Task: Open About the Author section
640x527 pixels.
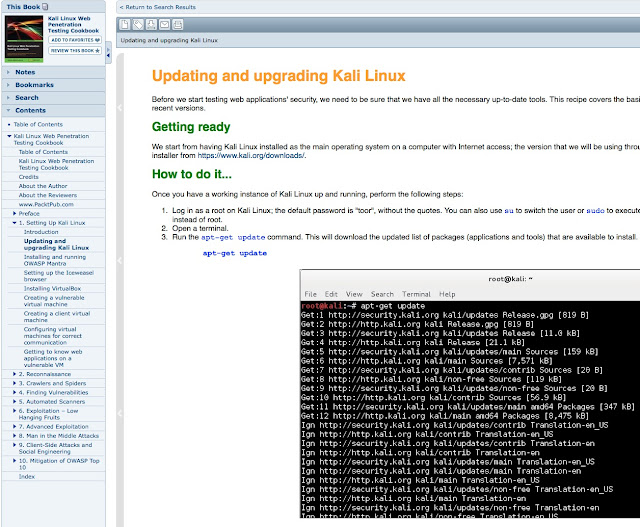Action: coord(43,186)
